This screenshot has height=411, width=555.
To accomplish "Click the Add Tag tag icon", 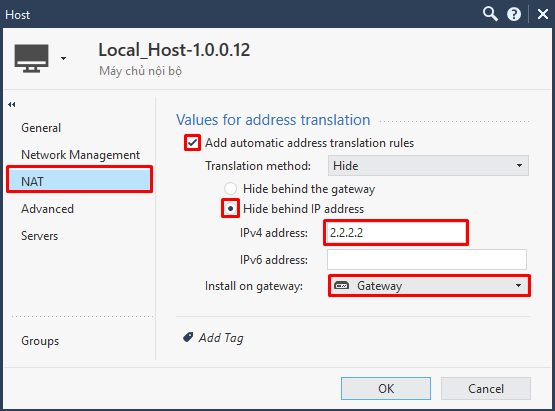I will (x=188, y=337).
